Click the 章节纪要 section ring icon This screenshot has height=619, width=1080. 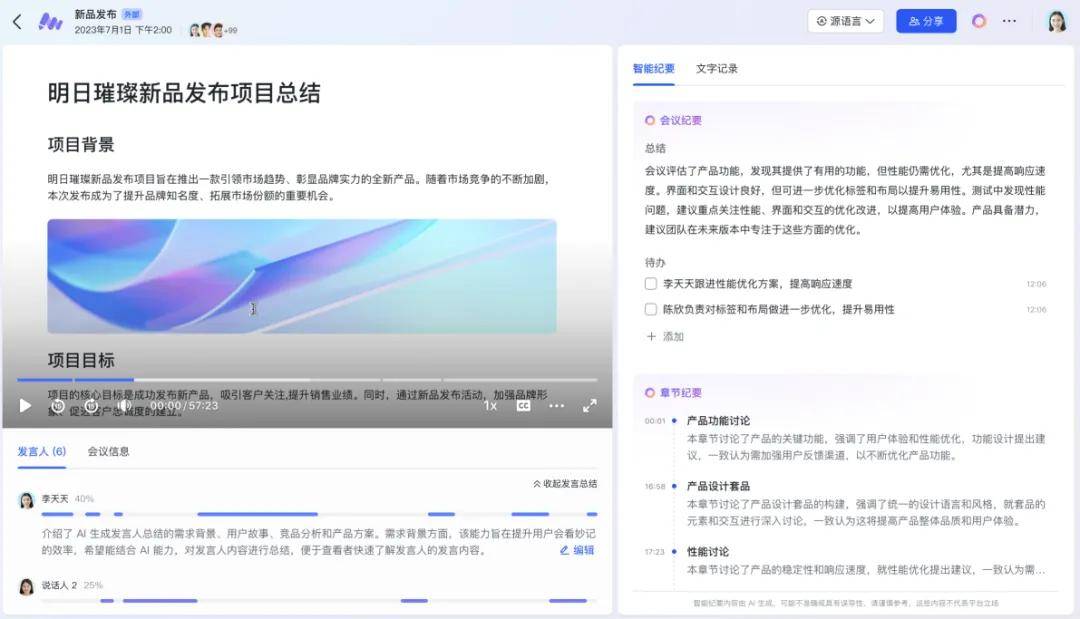[650, 393]
